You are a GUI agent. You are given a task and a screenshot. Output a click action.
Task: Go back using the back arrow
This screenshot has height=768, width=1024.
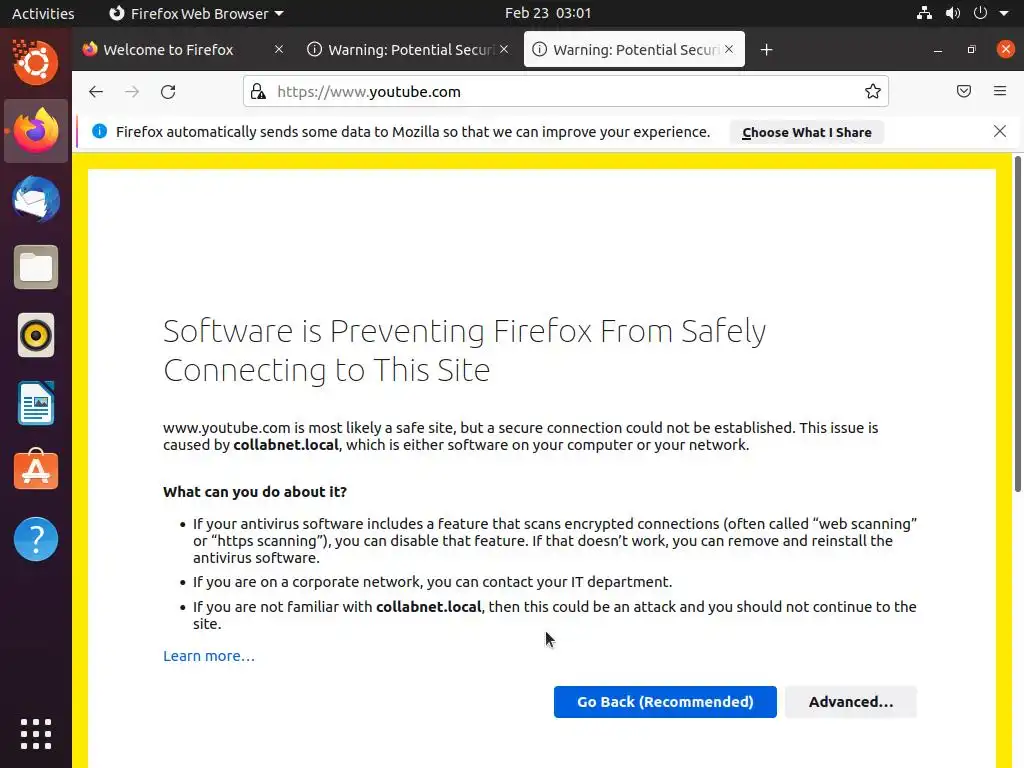[96, 92]
